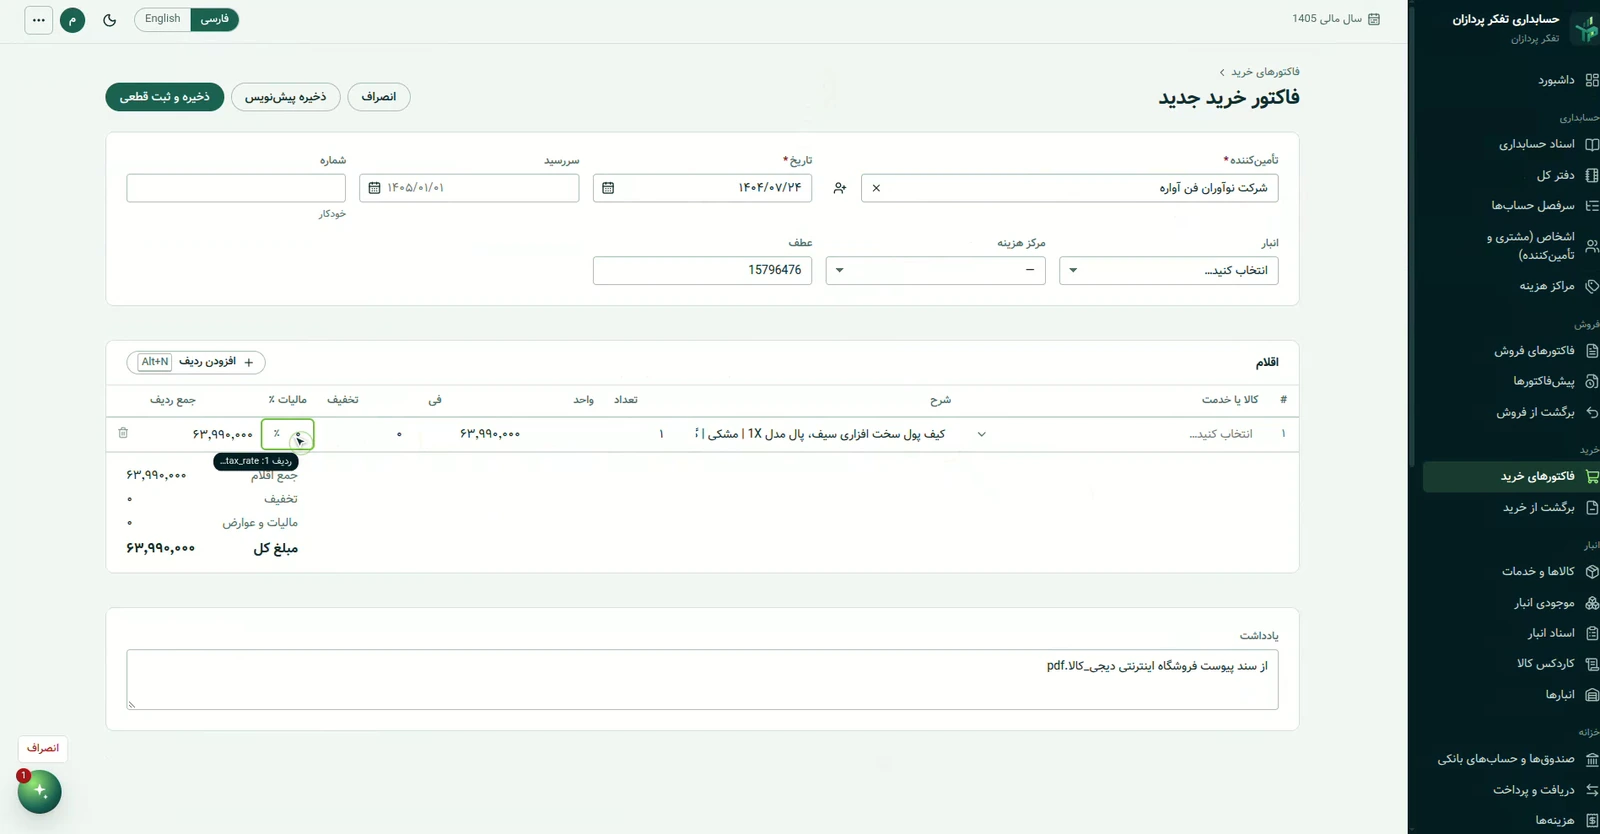Screen dimensions: 1600x834
Task: Click the row 1 tax rate field
Action: click(x=288, y=434)
